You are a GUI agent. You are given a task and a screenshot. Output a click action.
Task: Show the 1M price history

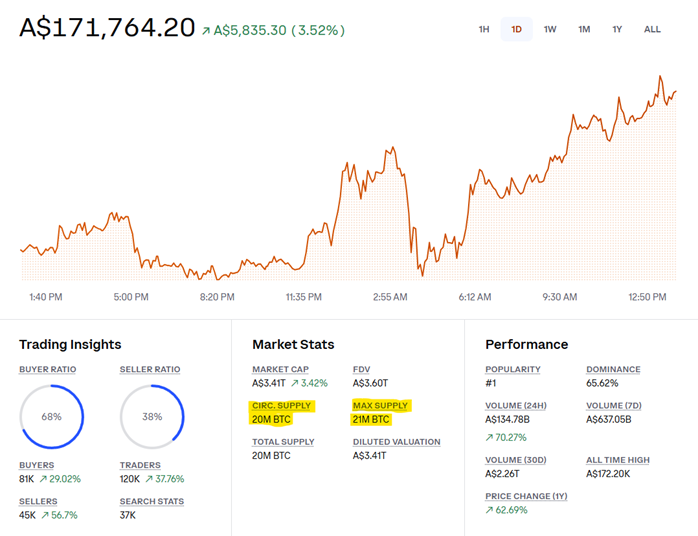pos(584,29)
